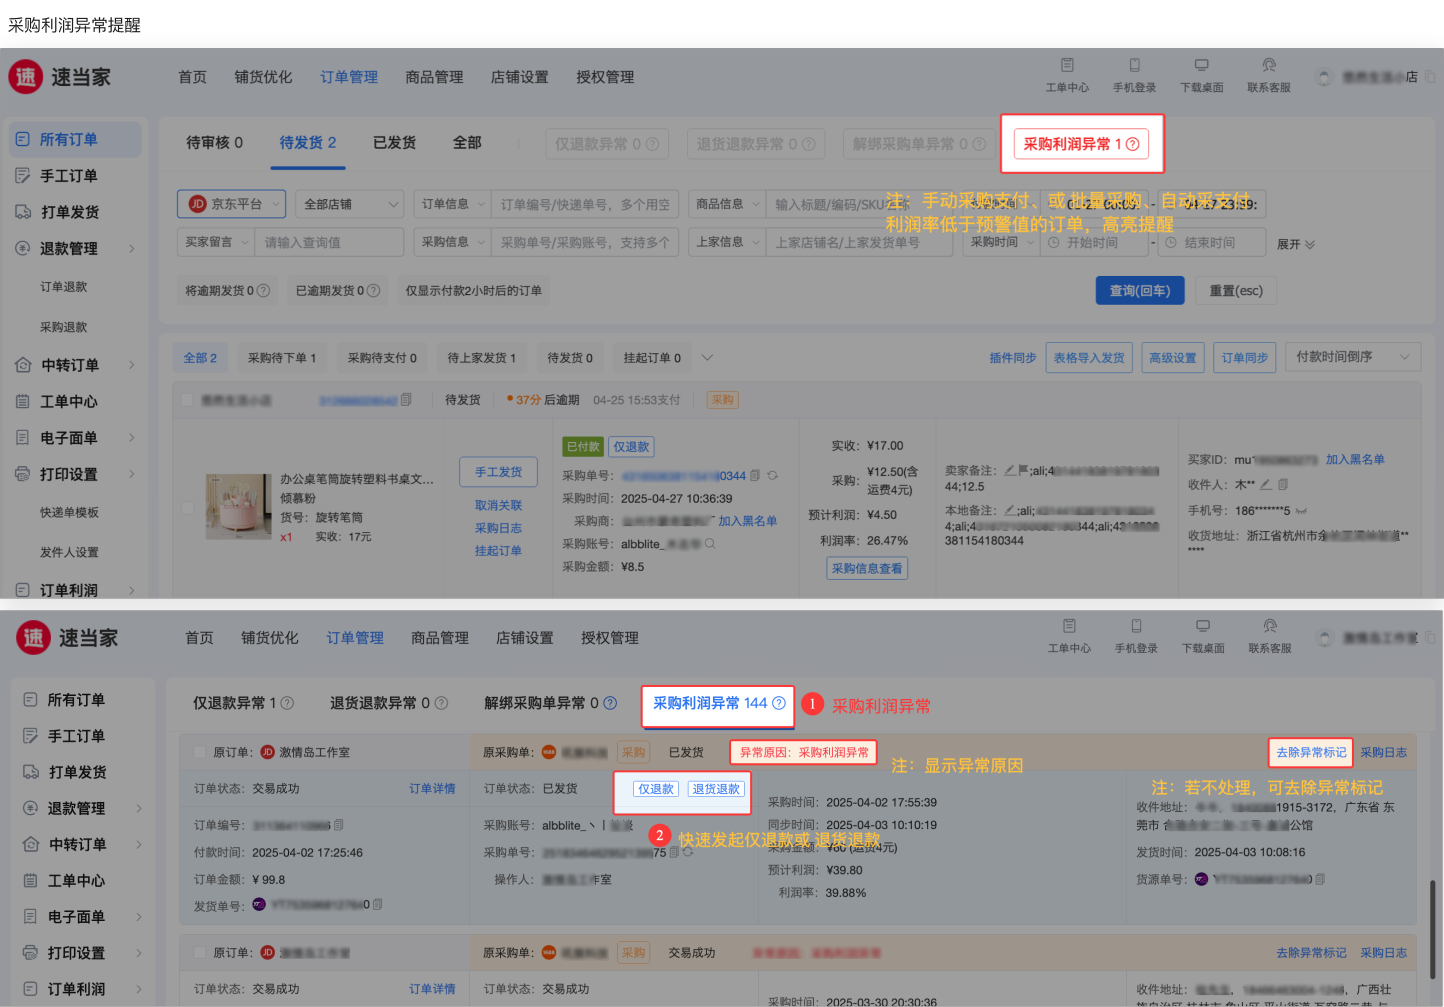The width and height of the screenshot is (1444, 1007).
Task: Copy the purchase order number ending in 0344
Action: 755,476
